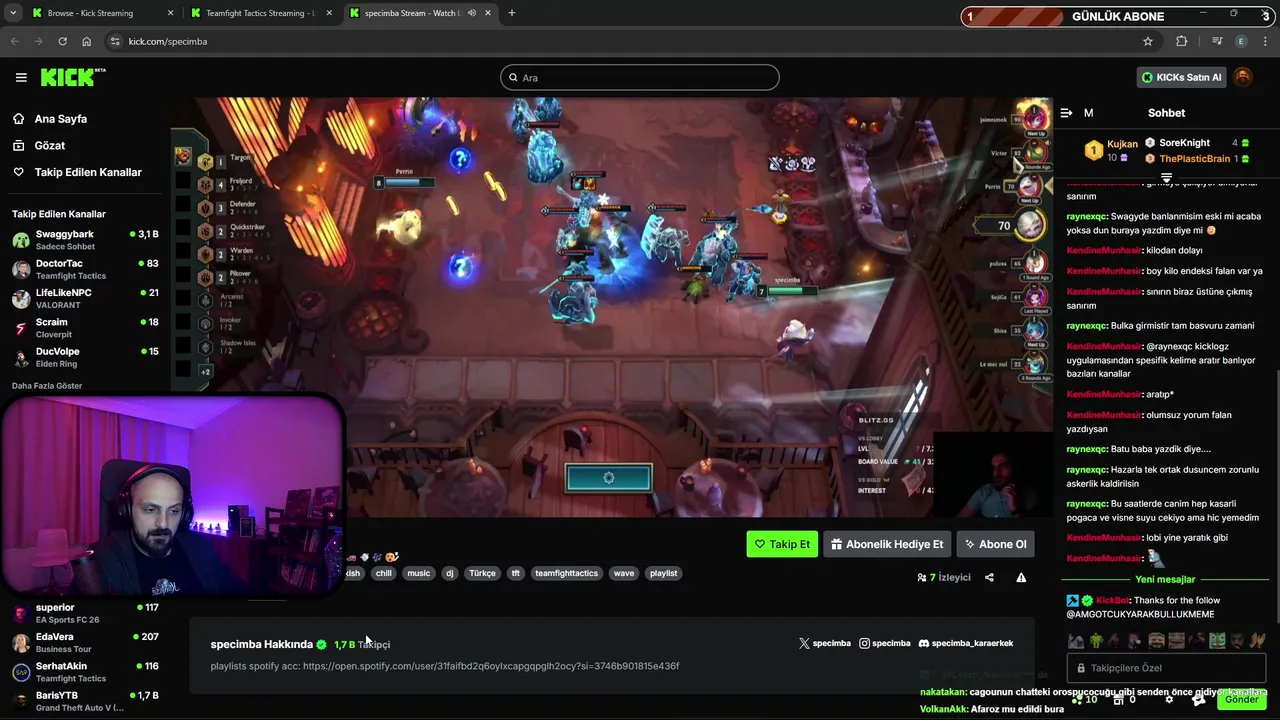
Task: Click the Takipçilere Özel chat input
Action: coord(1165,668)
